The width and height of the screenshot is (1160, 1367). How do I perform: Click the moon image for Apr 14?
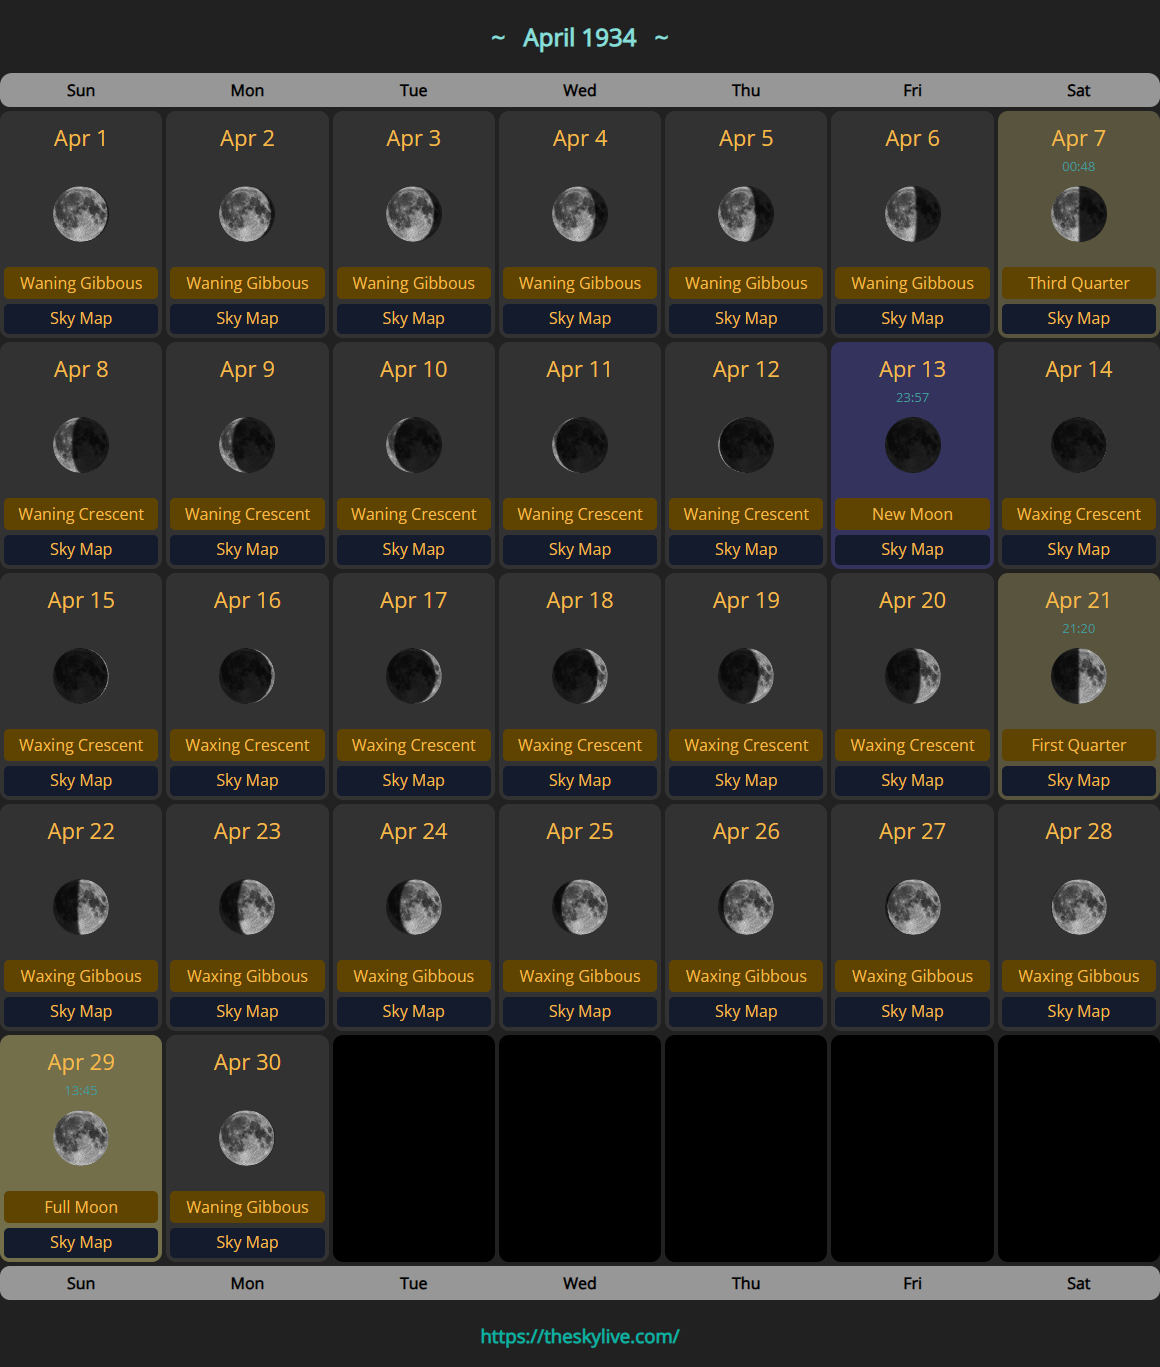(x=1079, y=445)
